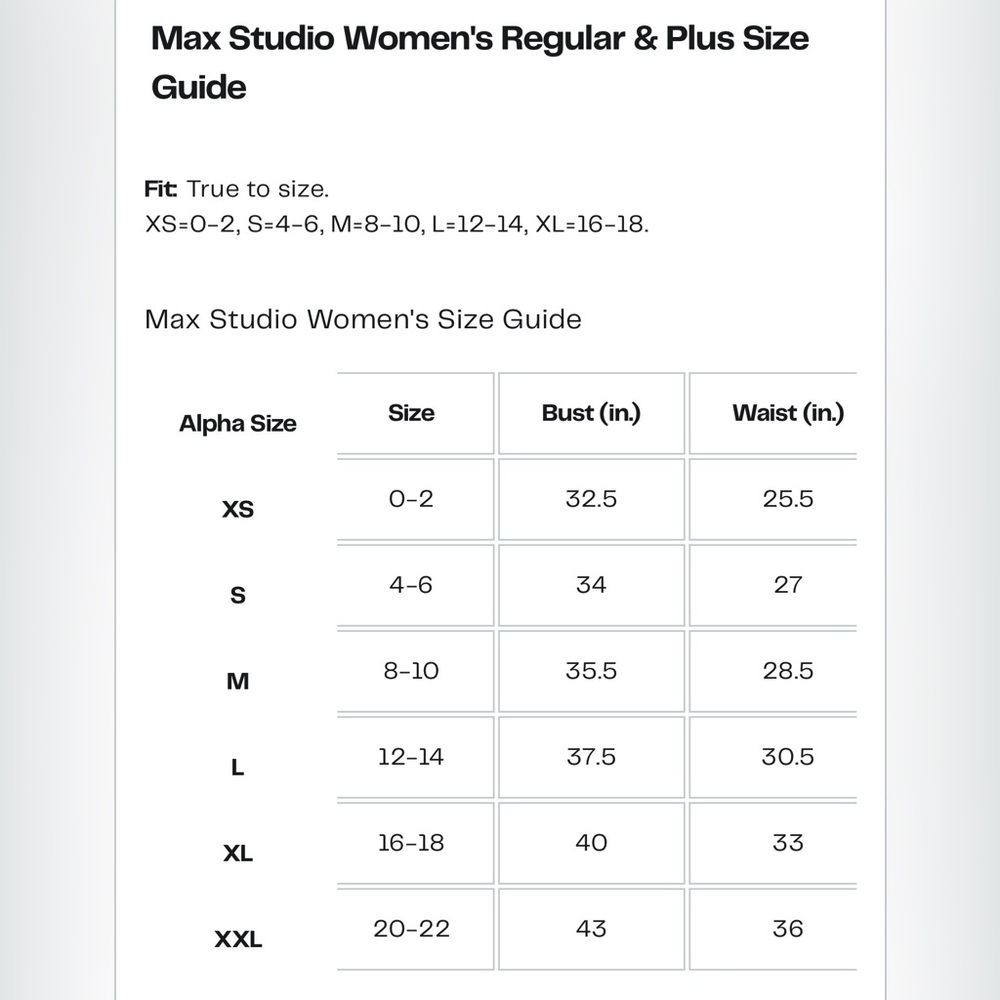Click the 32.5 bust measurement cell
1000x1000 pixels.
[x=591, y=499]
